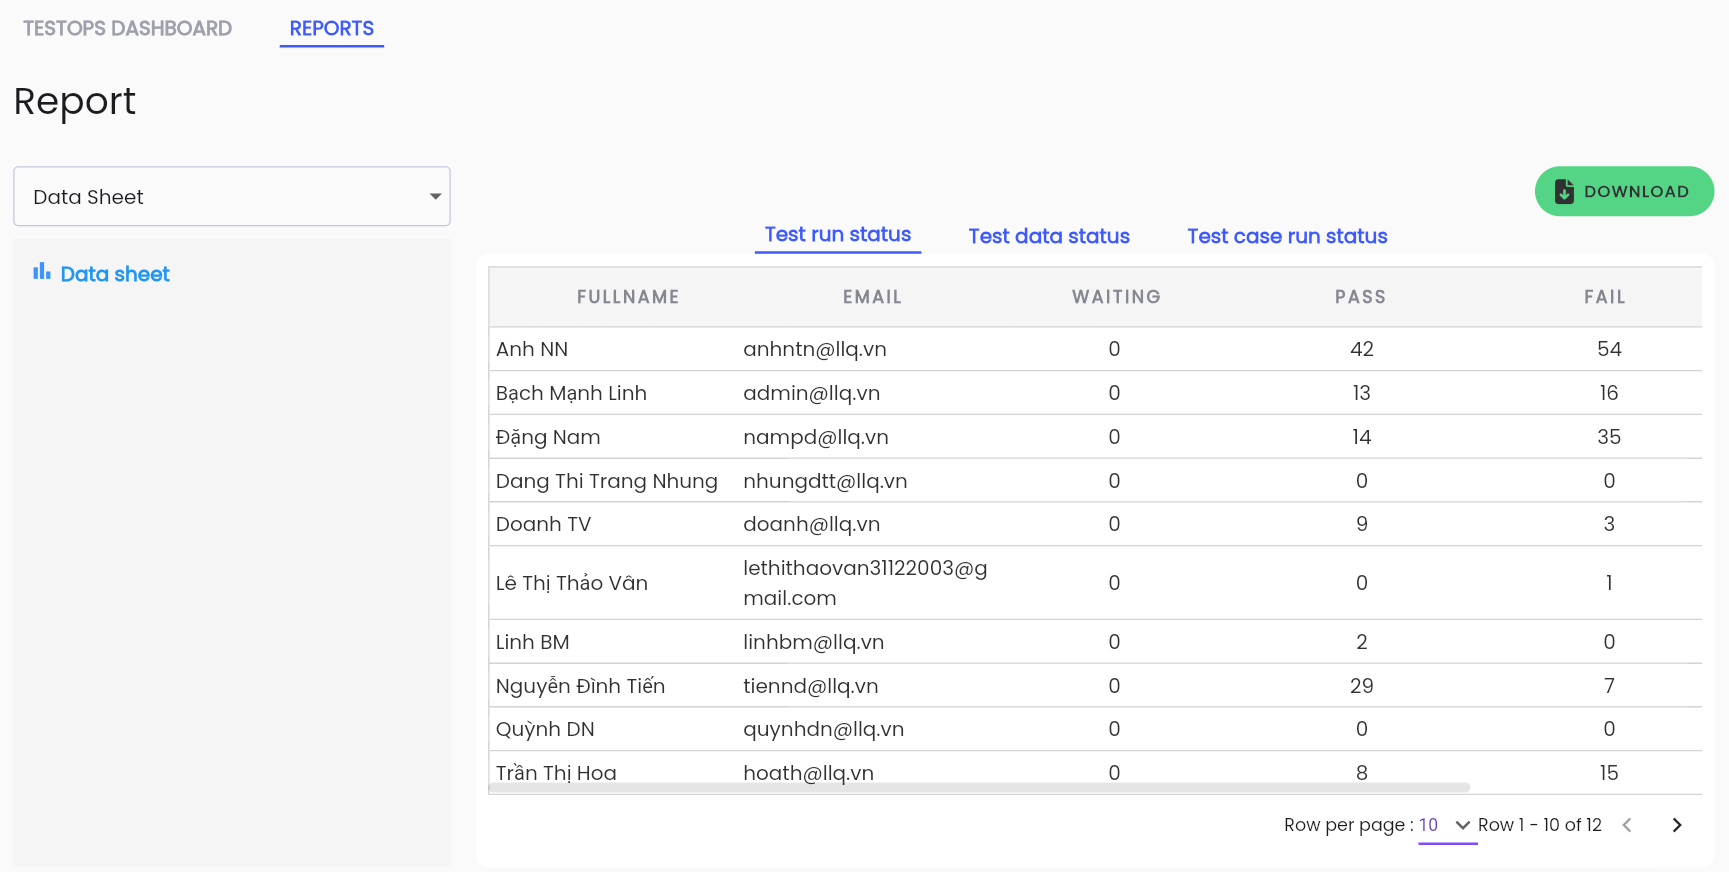
Task: Click the Report page heading
Action: (x=75, y=102)
